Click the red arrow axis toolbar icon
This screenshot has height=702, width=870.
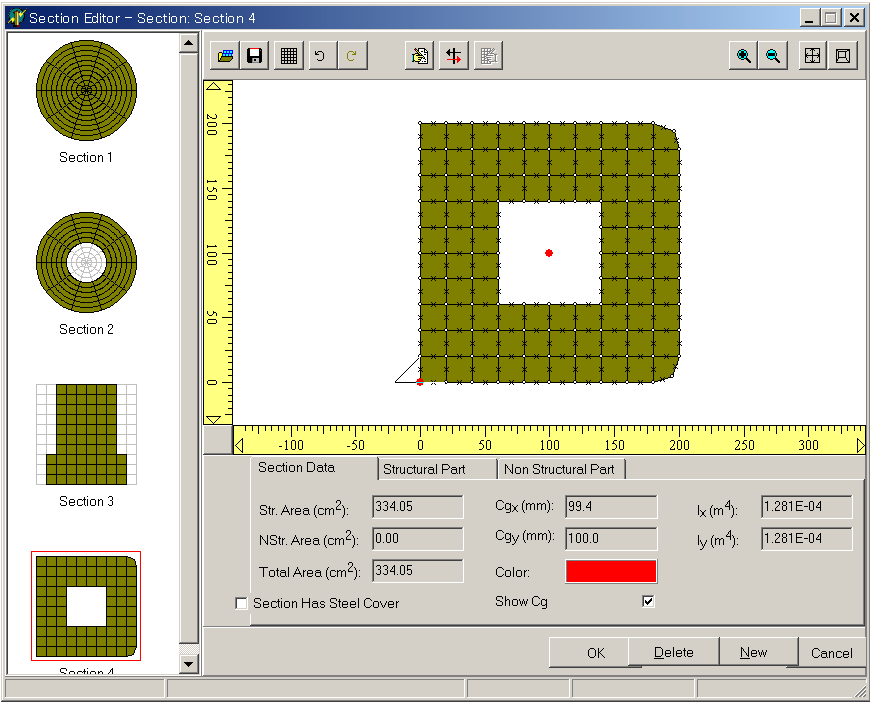[x=454, y=56]
